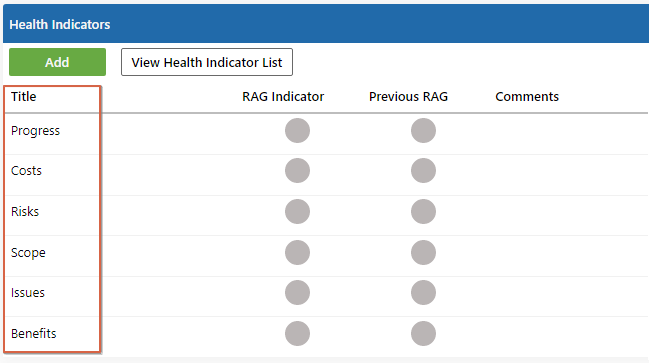Click the Costs Previous RAG circle

[x=423, y=171]
